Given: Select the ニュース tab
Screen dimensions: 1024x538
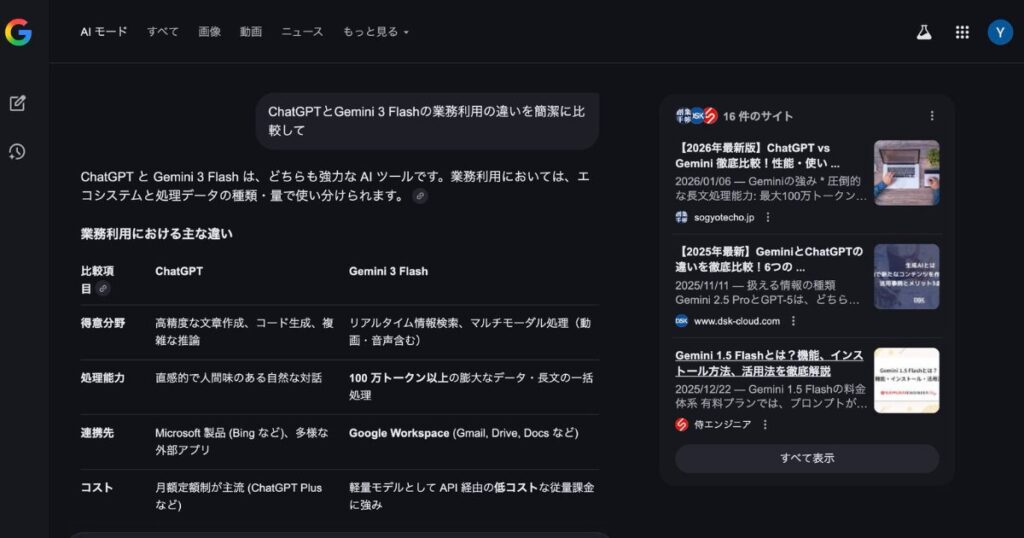Looking at the screenshot, I should 302,32.
